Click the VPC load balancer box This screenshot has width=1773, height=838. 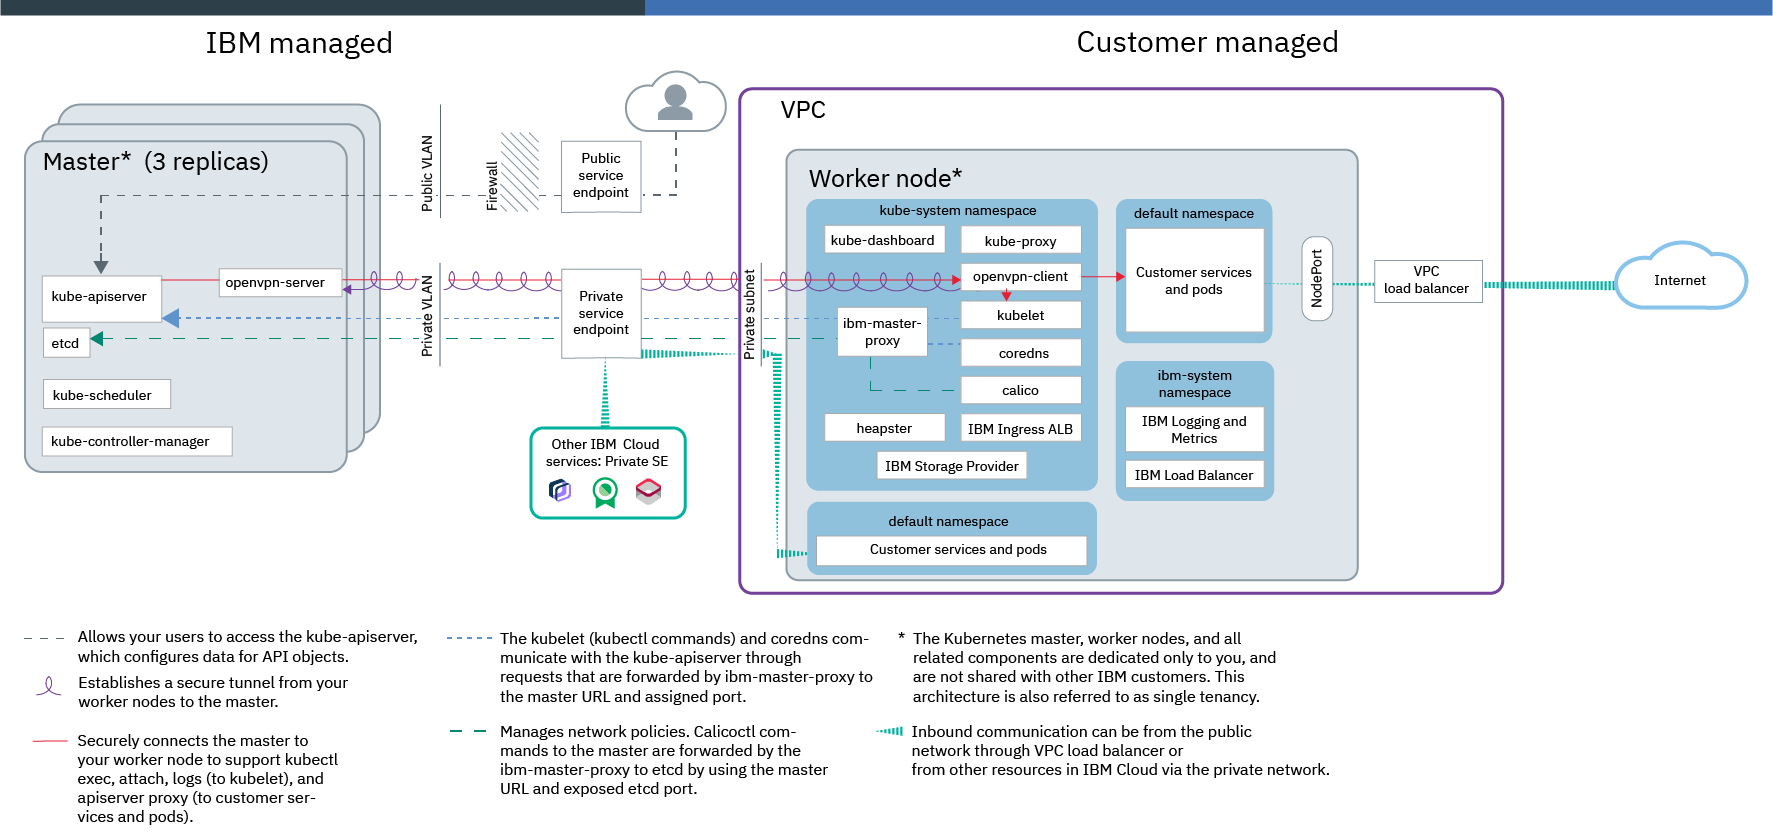click(1428, 279)
